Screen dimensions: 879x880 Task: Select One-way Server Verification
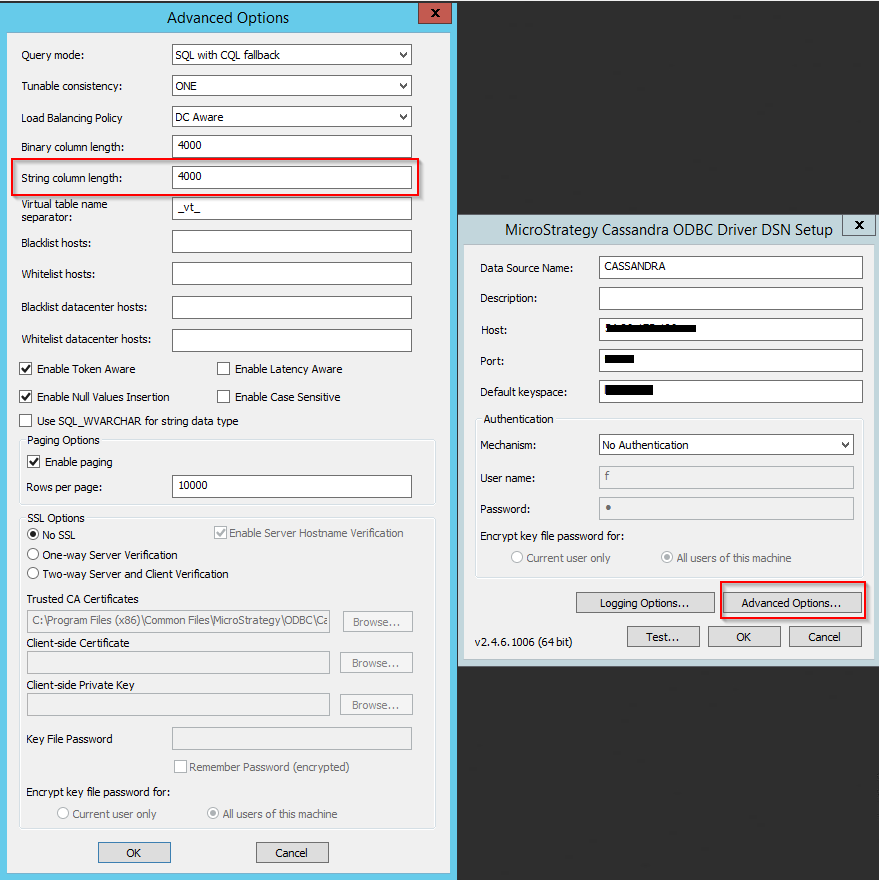point(32,554)
